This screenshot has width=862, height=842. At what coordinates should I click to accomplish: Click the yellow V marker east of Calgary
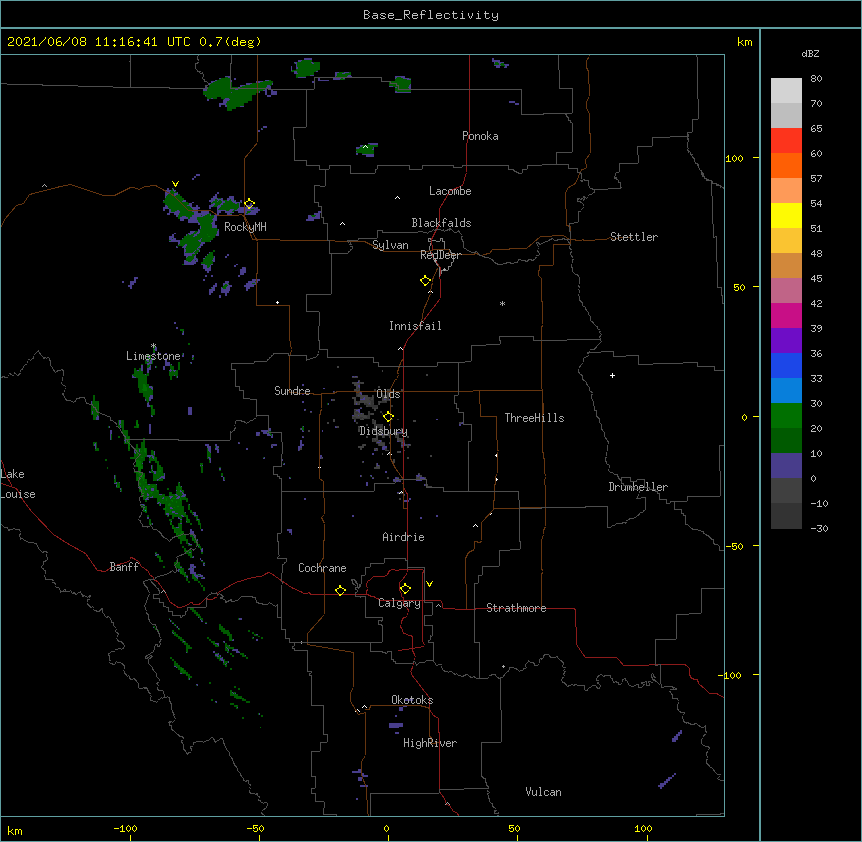pyautogui.click(x=429, y=584)
